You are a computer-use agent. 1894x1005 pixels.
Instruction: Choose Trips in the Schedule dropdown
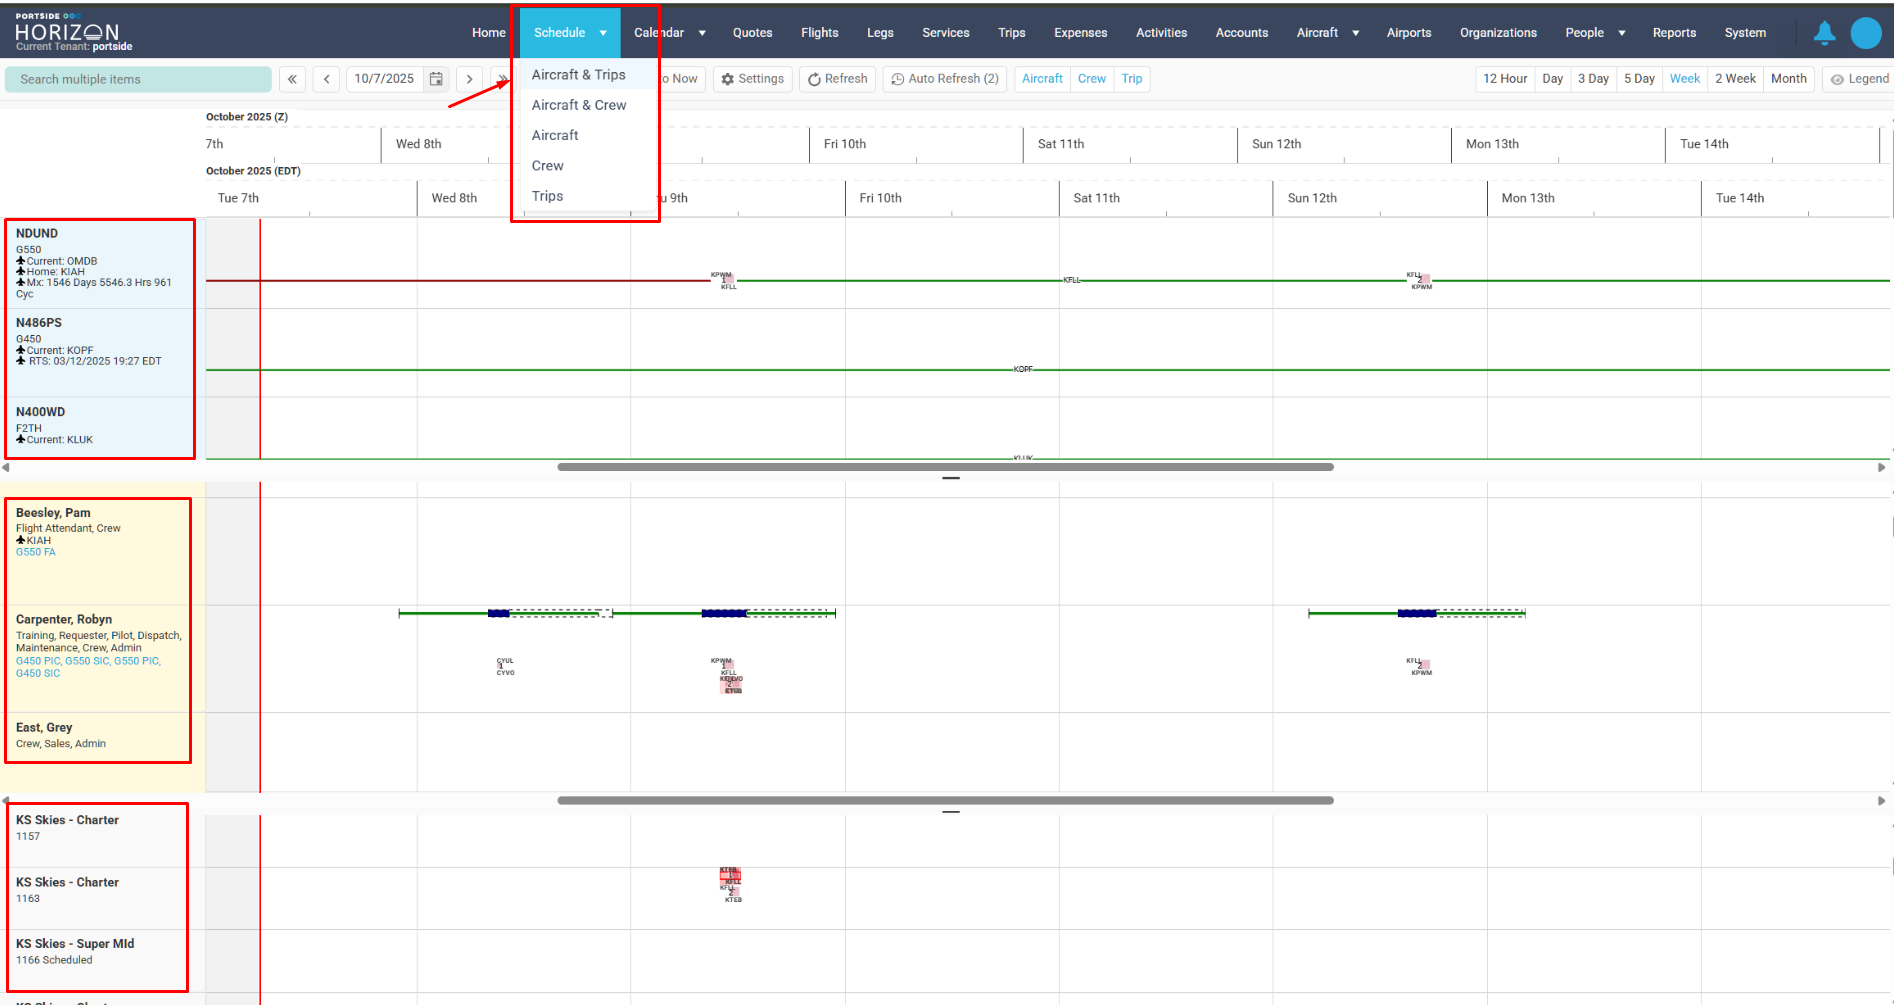click(547, 196)
